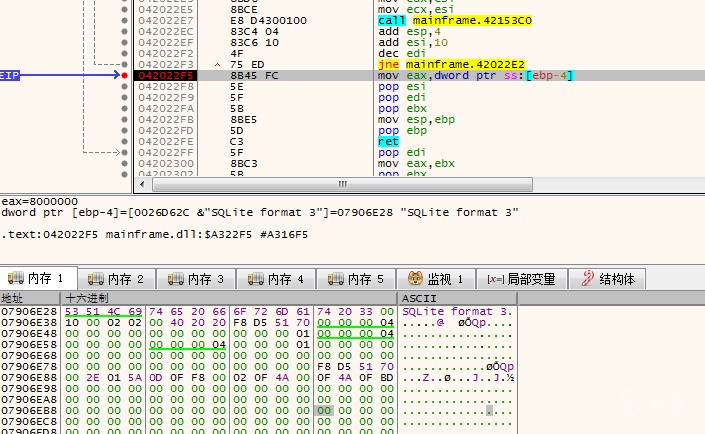
Task: Select memory address 07906E78 row
Action: coord(29,367)
